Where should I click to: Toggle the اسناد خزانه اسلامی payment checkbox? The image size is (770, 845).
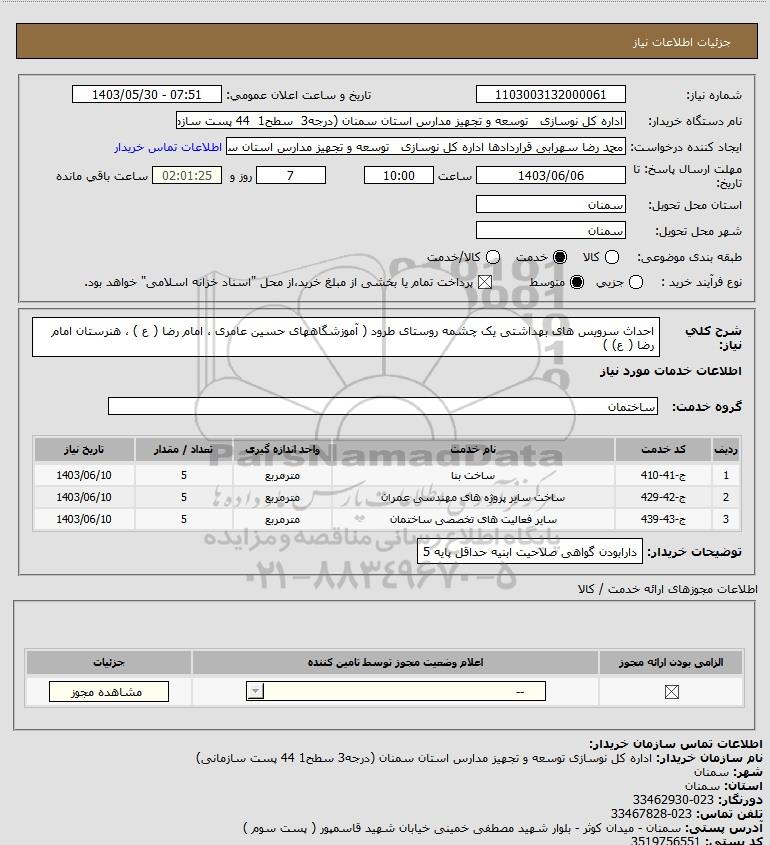(485, 282)
